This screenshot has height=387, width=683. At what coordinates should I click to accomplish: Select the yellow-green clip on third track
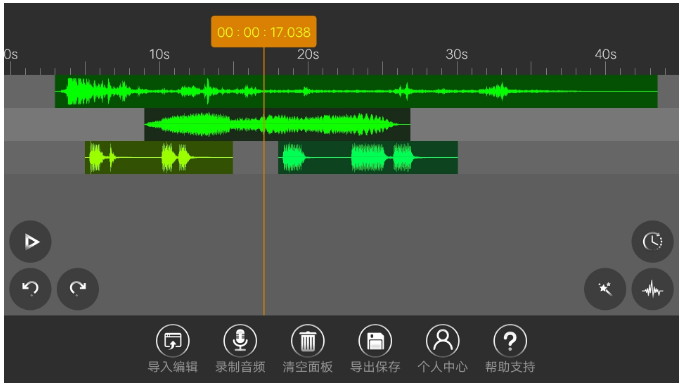click(159, 158)
